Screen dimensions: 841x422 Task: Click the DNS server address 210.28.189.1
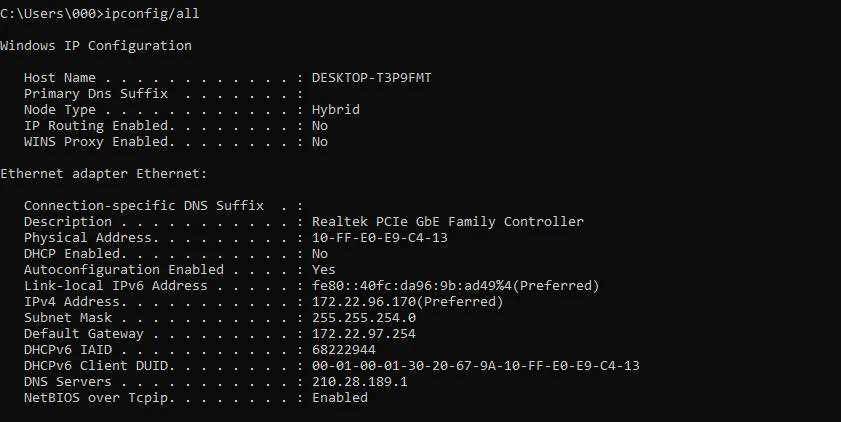click(x=359, y=382)
